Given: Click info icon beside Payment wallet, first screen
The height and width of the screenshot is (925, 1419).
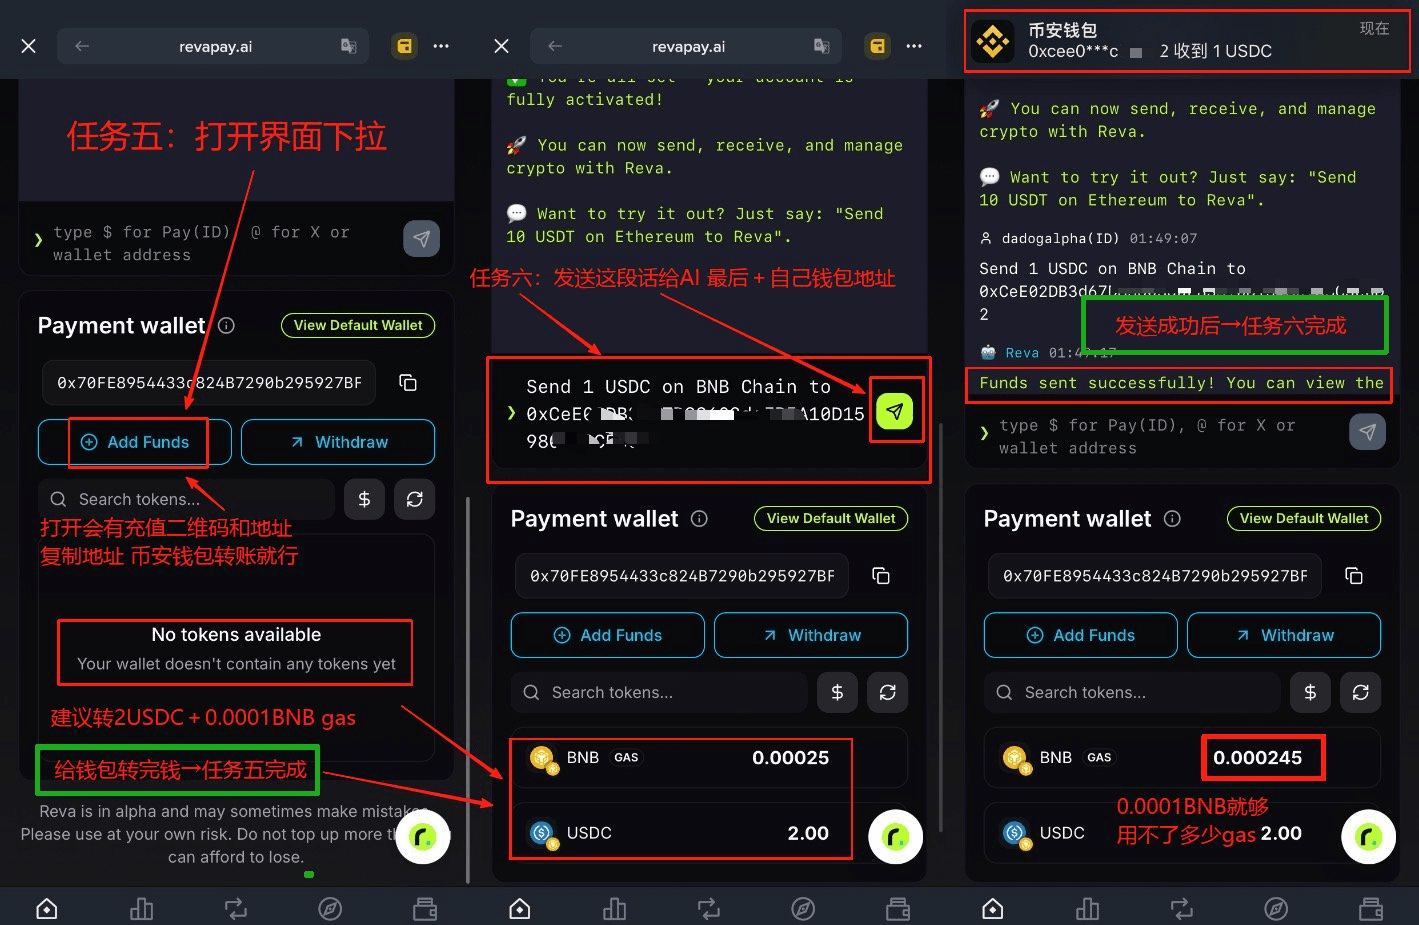Looking at the screenshot, I should click(227, 326).
